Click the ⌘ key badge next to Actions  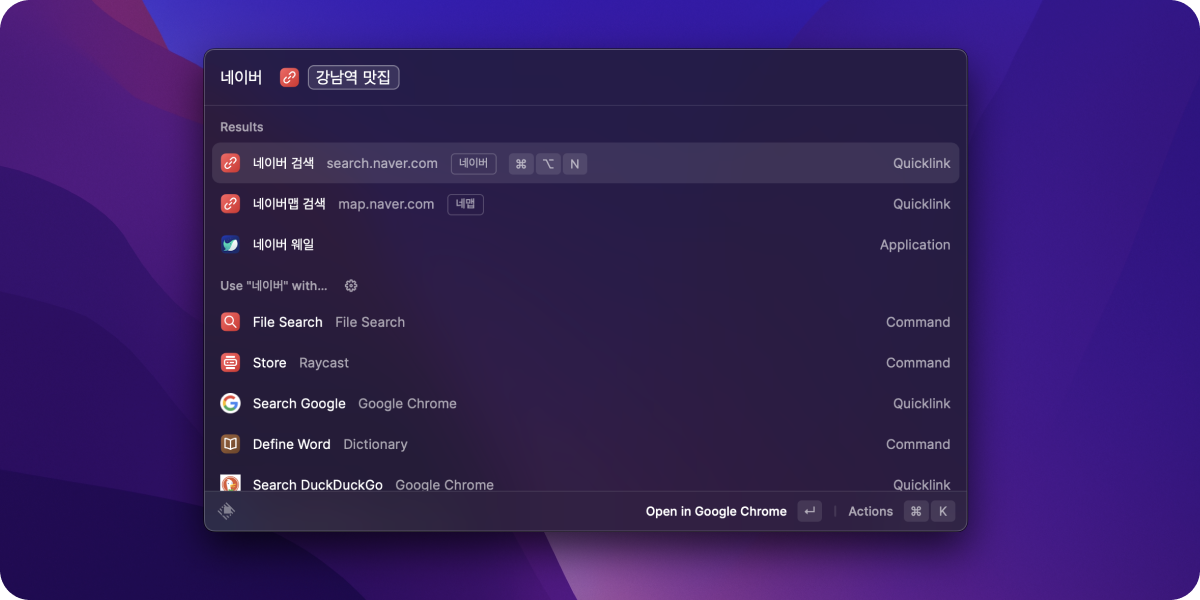(x=916, y=511)
